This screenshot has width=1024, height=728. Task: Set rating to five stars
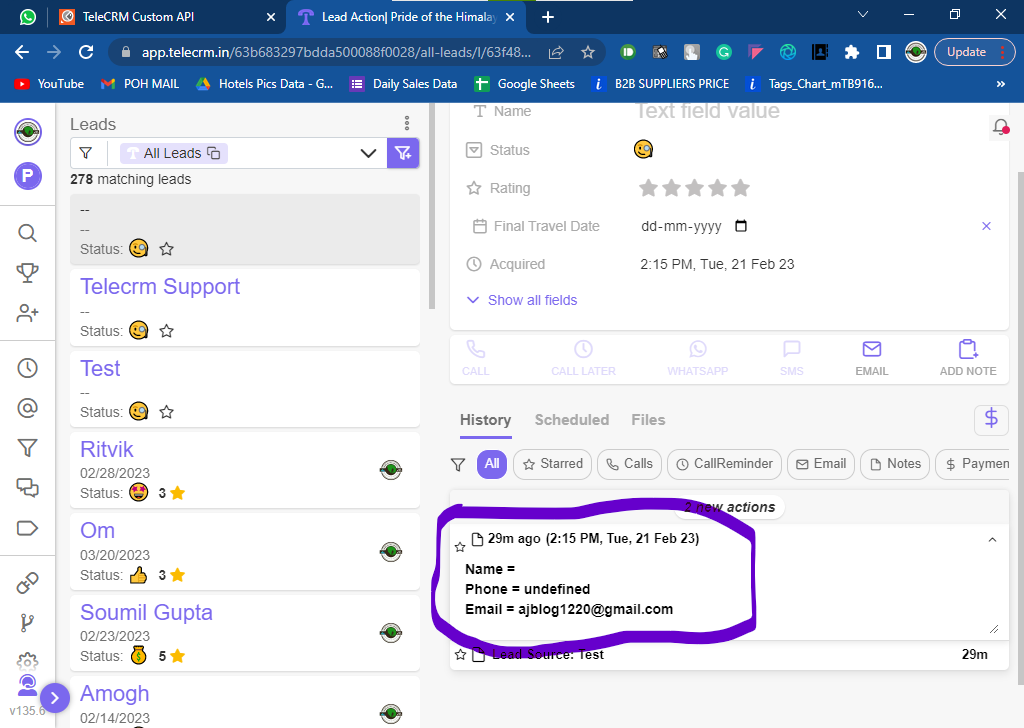click(740, 188)
